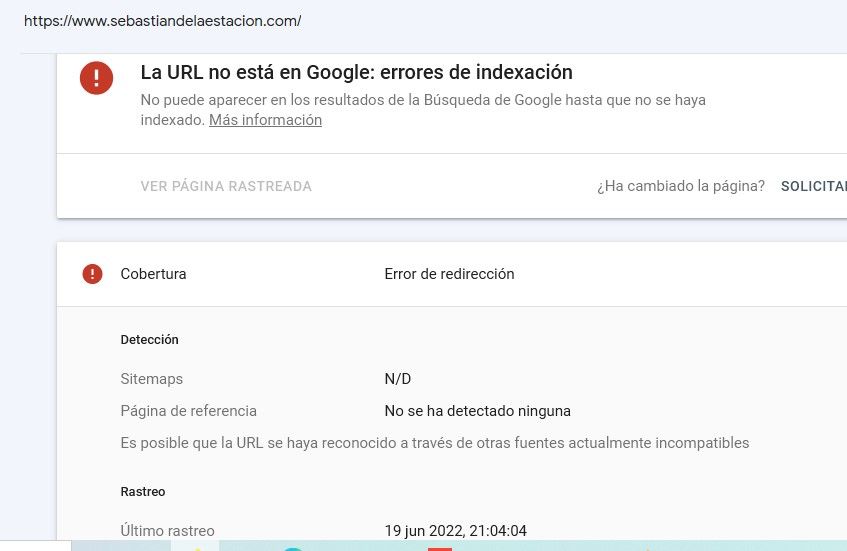
Task: Collapse the Cobertura row
Action: coord(452,274)
